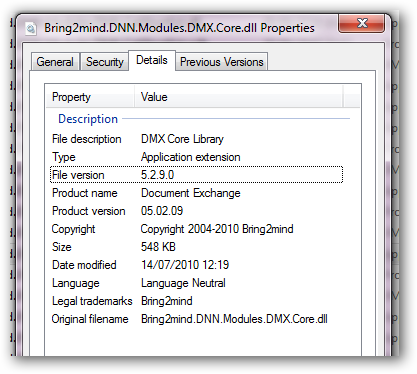Click the 5.2.9.0 version value
This screenshot has width=417, height=374.
click(157, 175)
